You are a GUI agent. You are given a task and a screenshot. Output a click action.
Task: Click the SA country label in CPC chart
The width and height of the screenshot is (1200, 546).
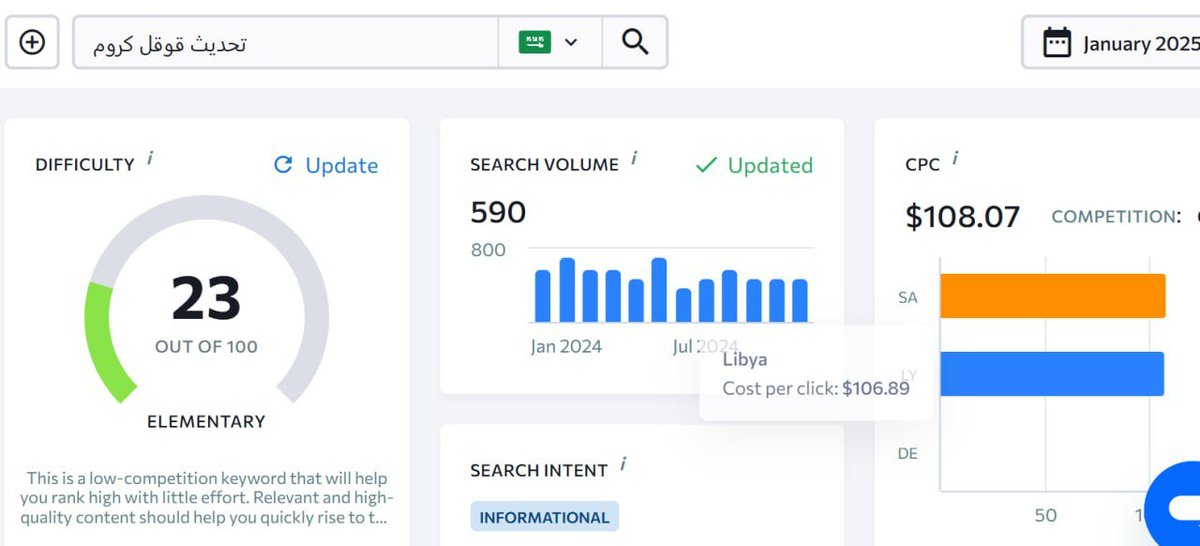coord(907,297)
